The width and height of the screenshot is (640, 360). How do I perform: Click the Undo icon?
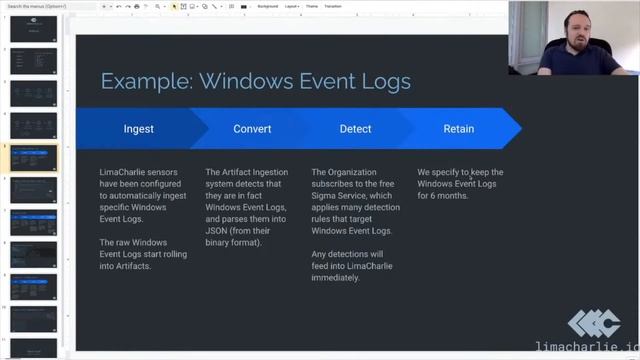(119, 7)
